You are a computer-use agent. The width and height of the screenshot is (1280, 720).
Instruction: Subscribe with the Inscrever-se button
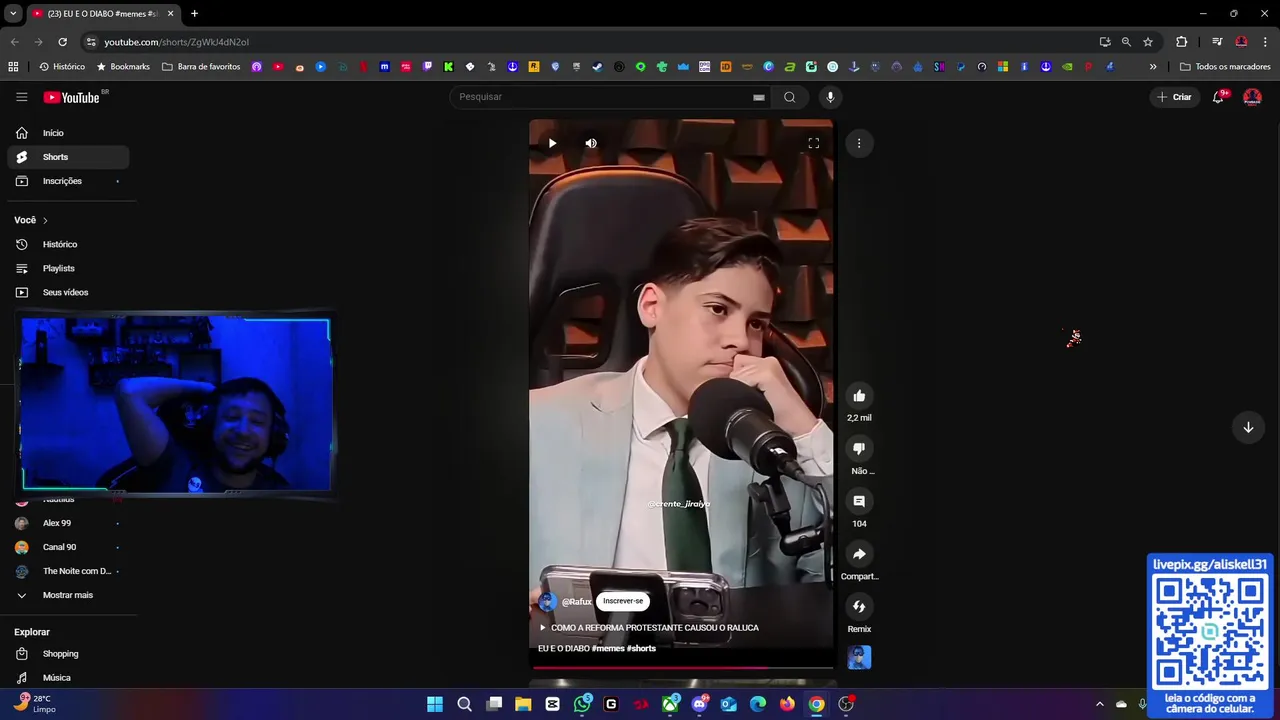pyautogui.click(x=623, y=601)
